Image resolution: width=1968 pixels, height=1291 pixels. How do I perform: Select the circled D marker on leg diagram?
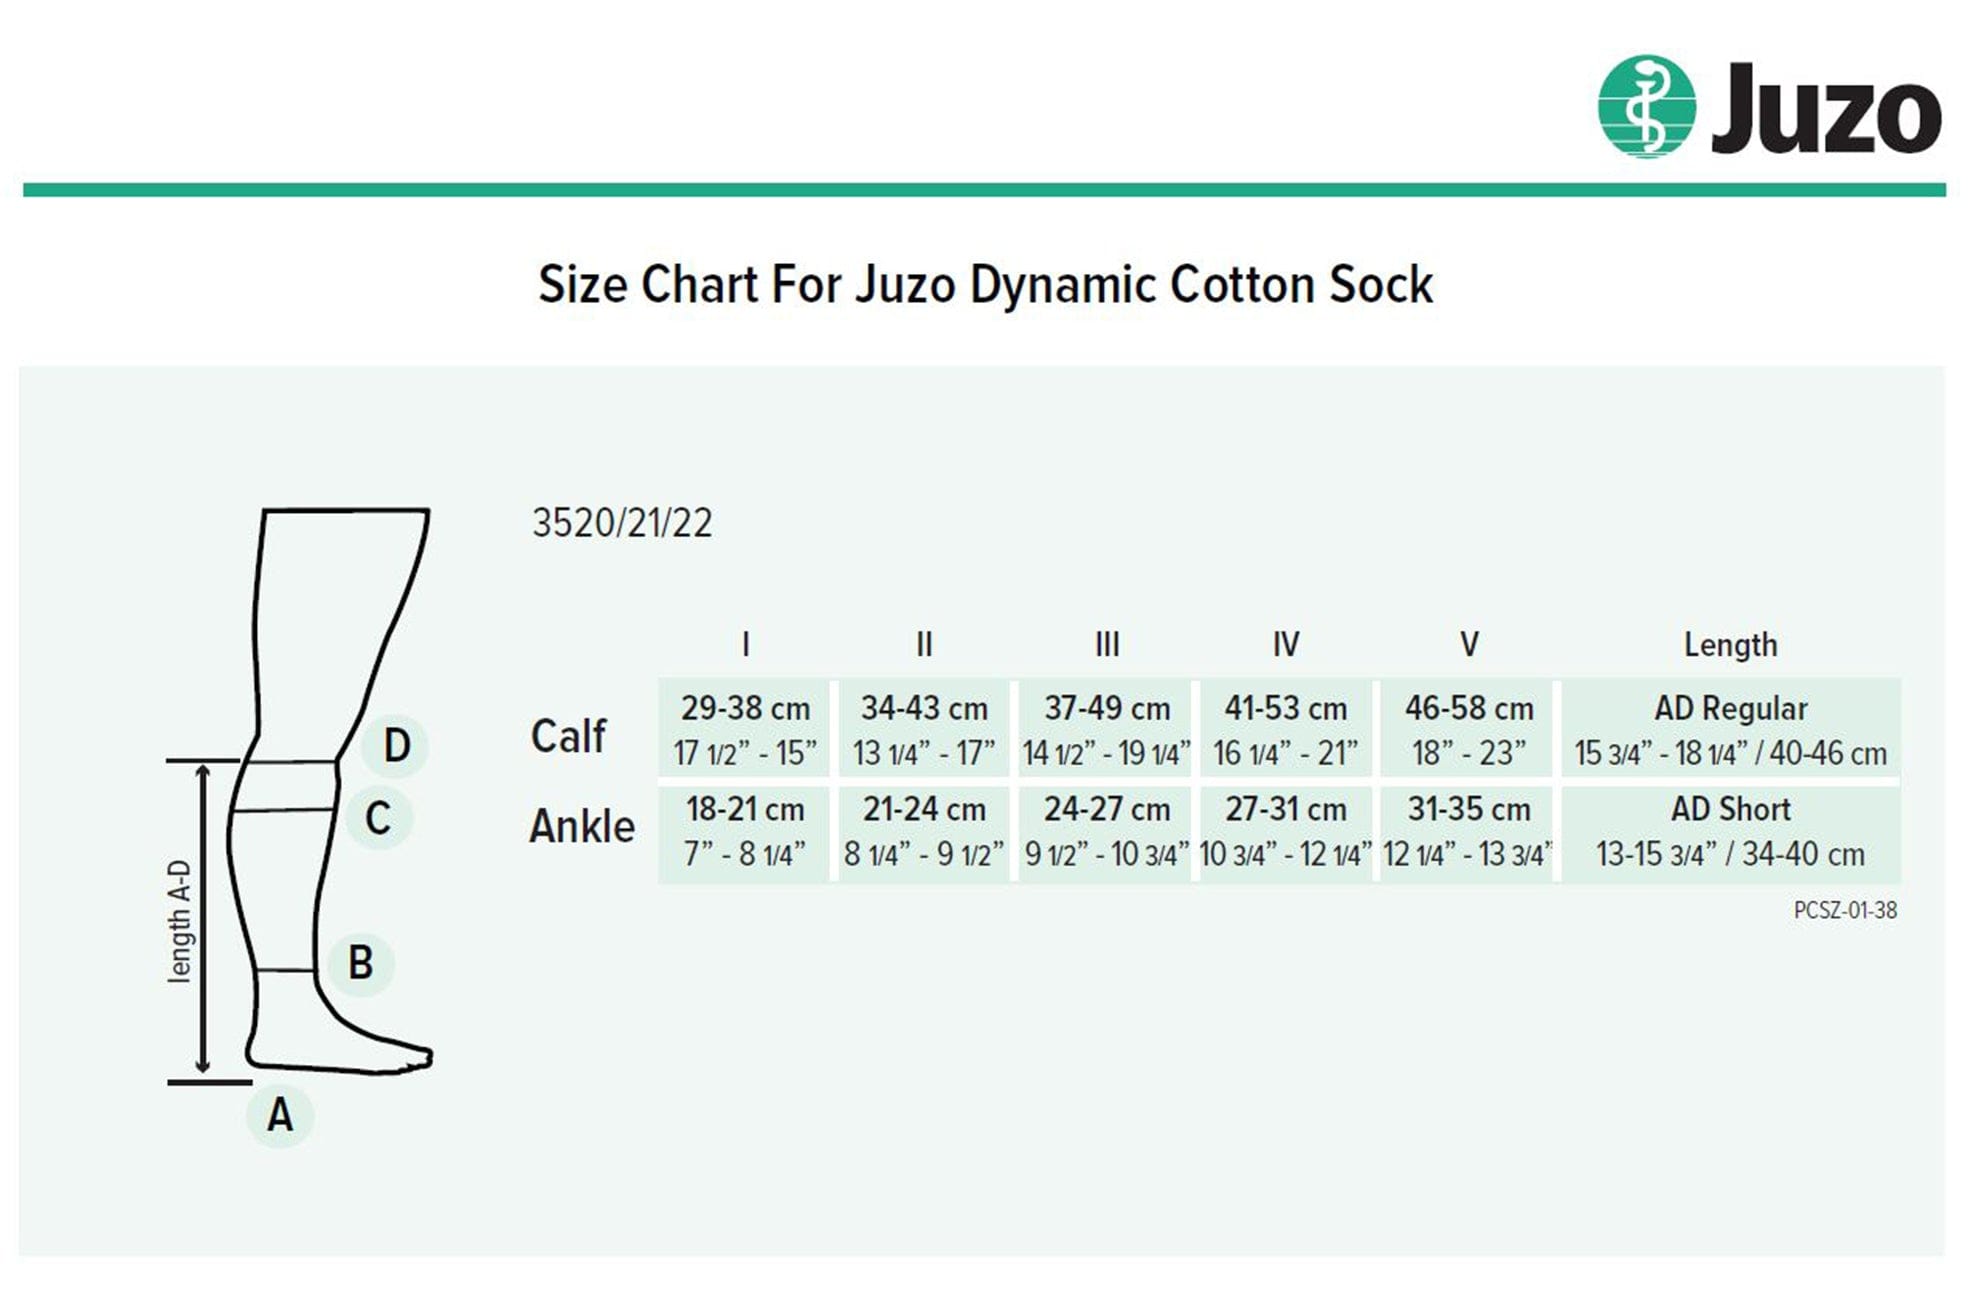tap(395, 745)
